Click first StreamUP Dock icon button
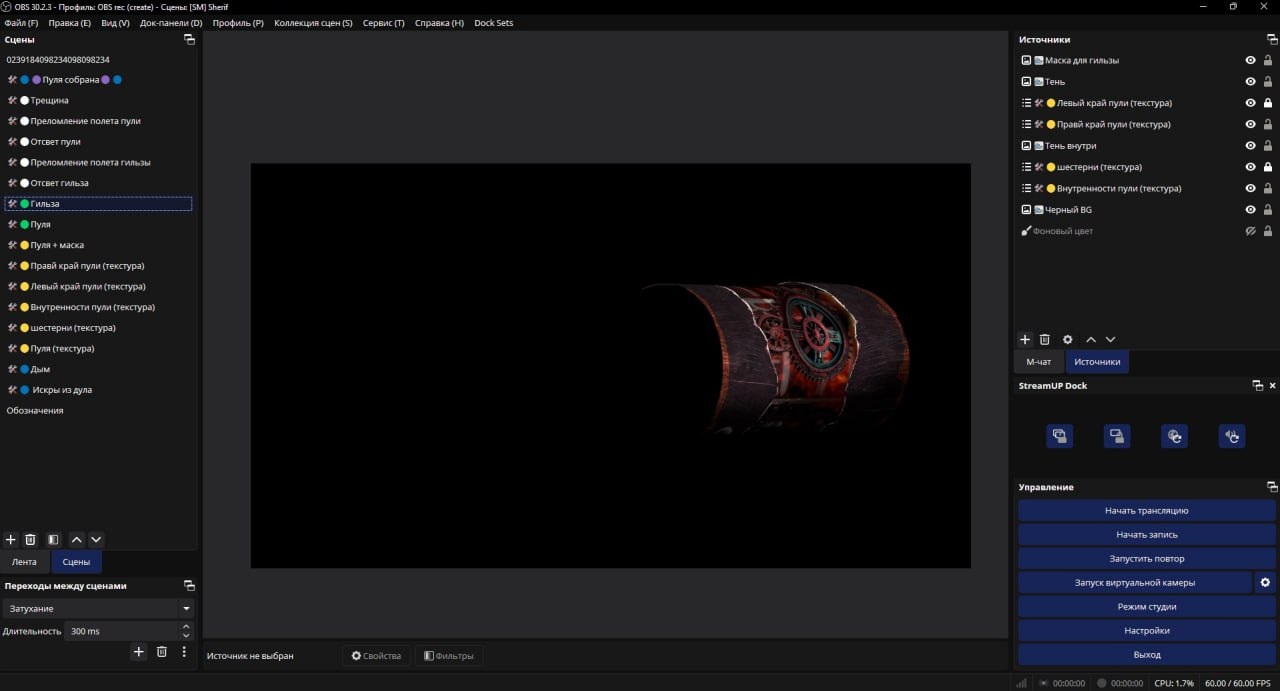 (1060, 436)
